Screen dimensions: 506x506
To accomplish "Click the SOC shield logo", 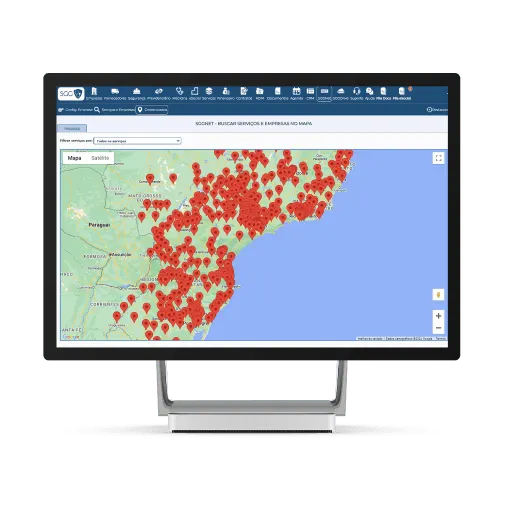I will point(71,94).
